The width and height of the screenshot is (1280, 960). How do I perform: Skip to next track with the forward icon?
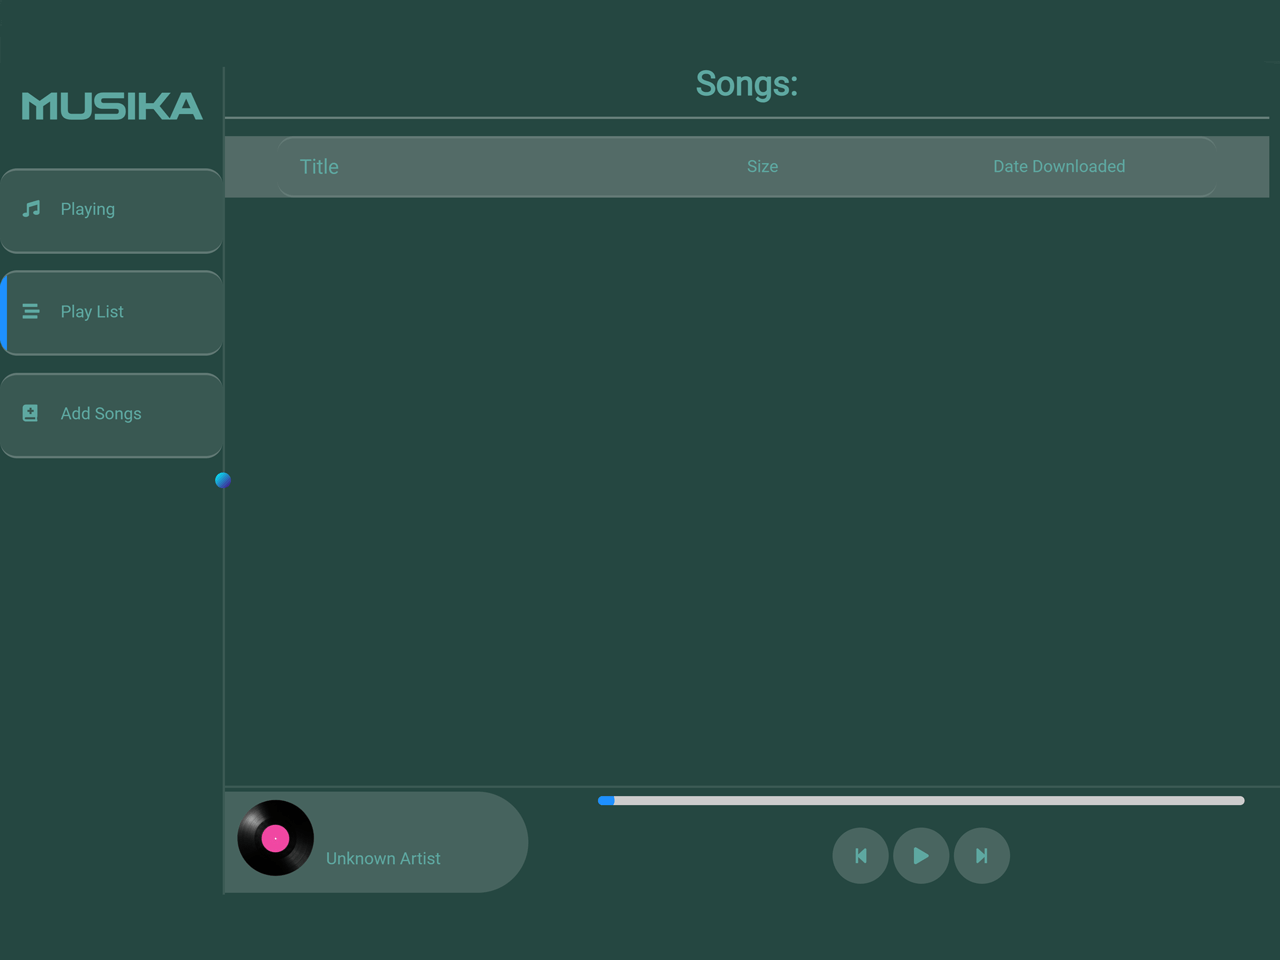coord(981,856)
